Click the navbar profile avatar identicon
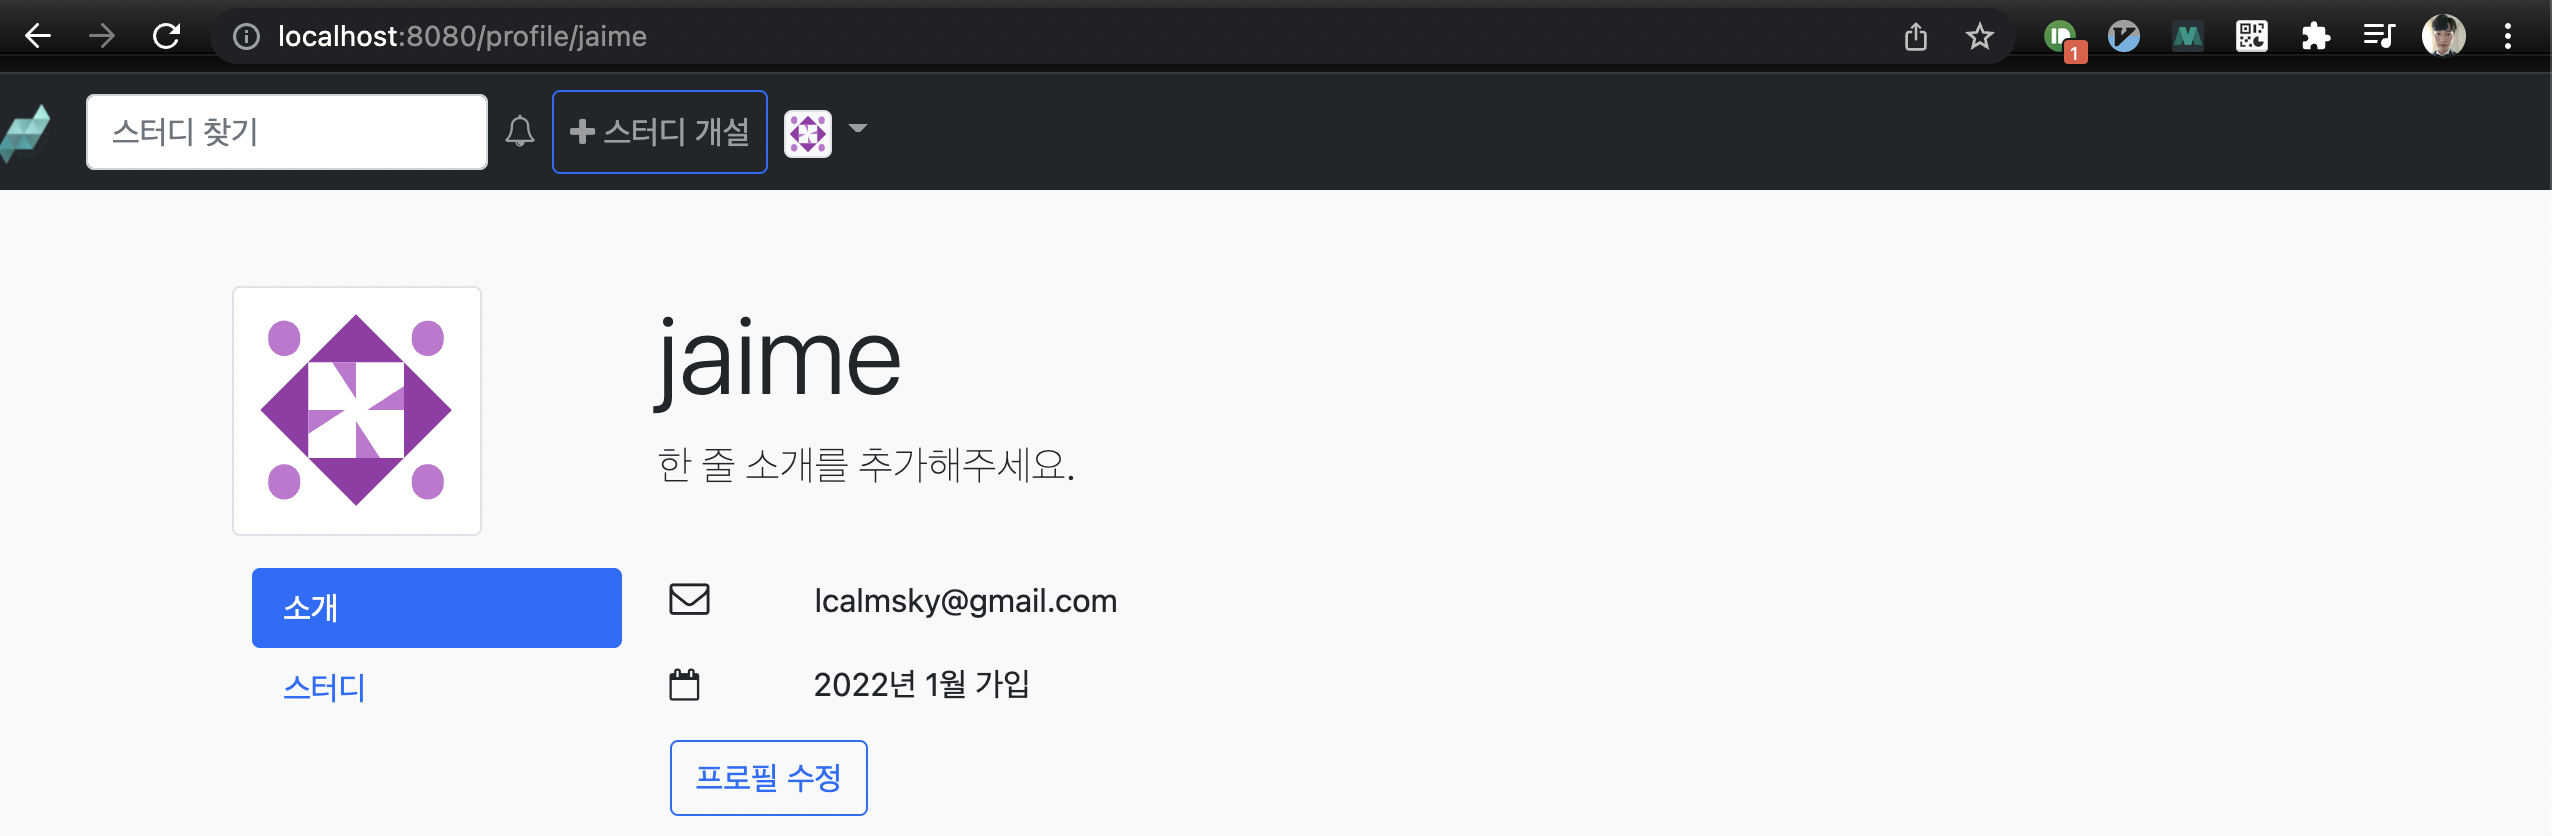 [808, 133]
